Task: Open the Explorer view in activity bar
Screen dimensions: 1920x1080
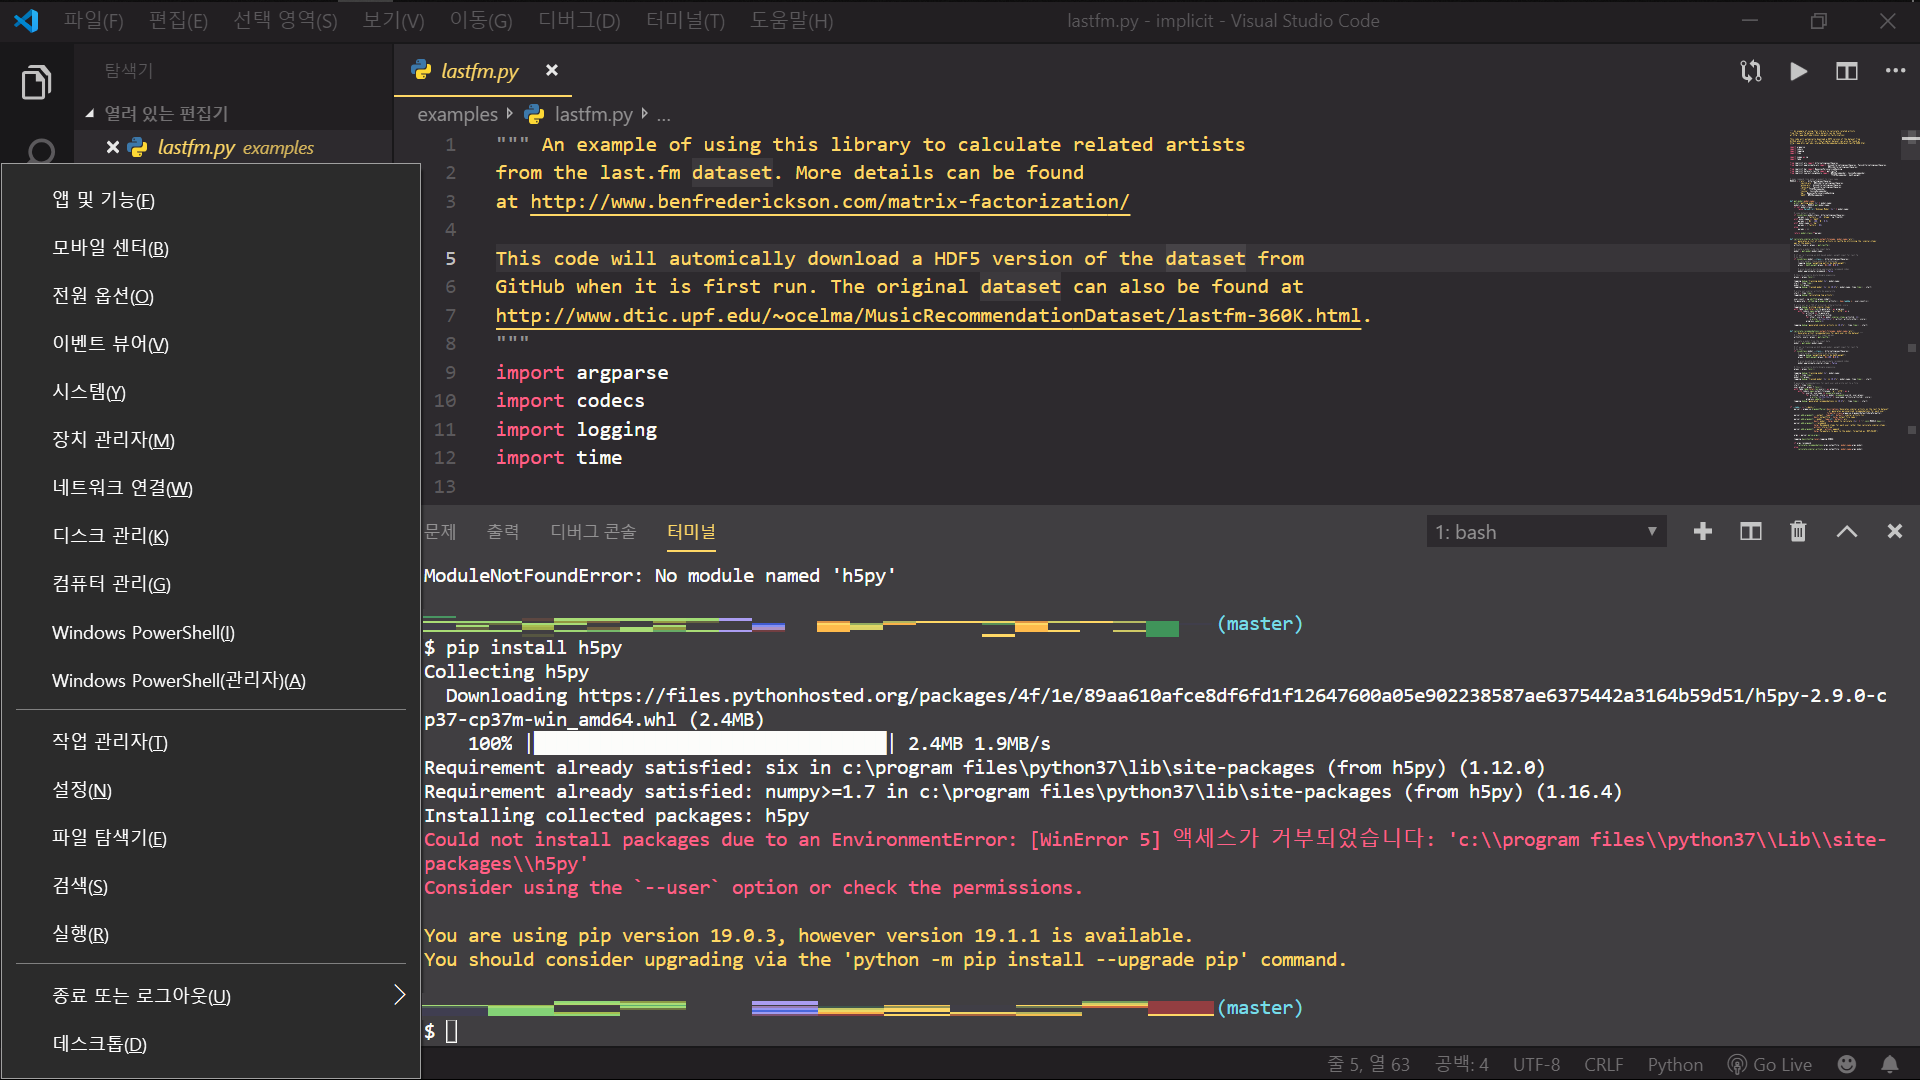Action: coord(37,82)
